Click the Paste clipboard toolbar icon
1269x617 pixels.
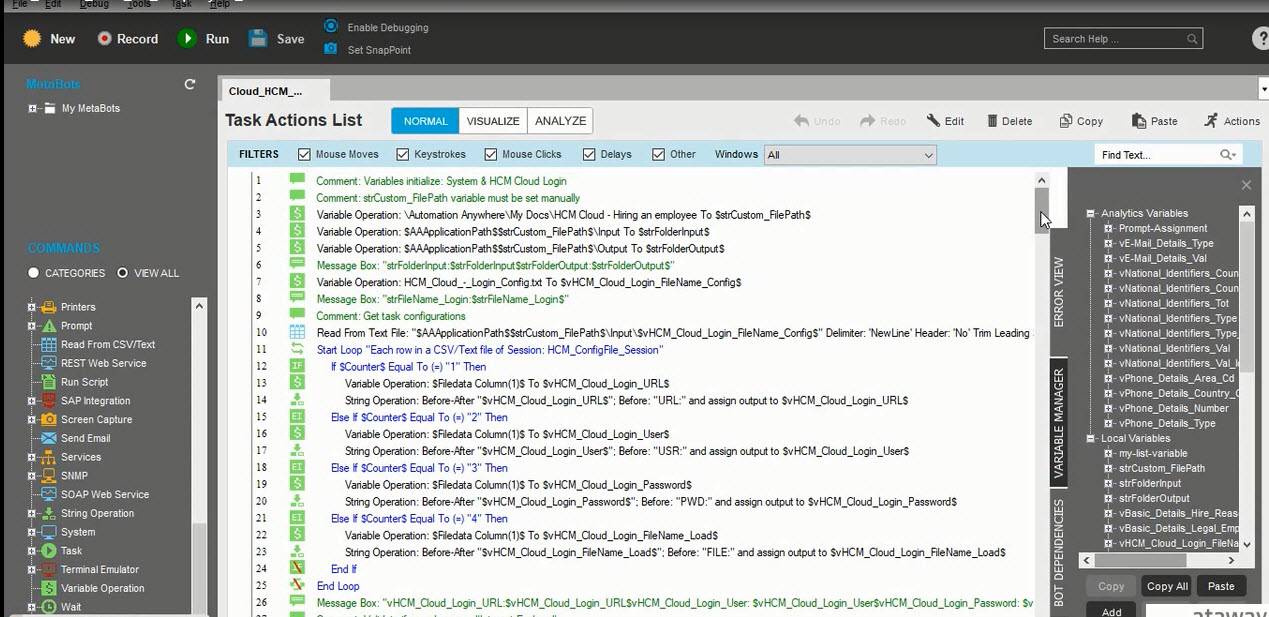click(1139, 121)
